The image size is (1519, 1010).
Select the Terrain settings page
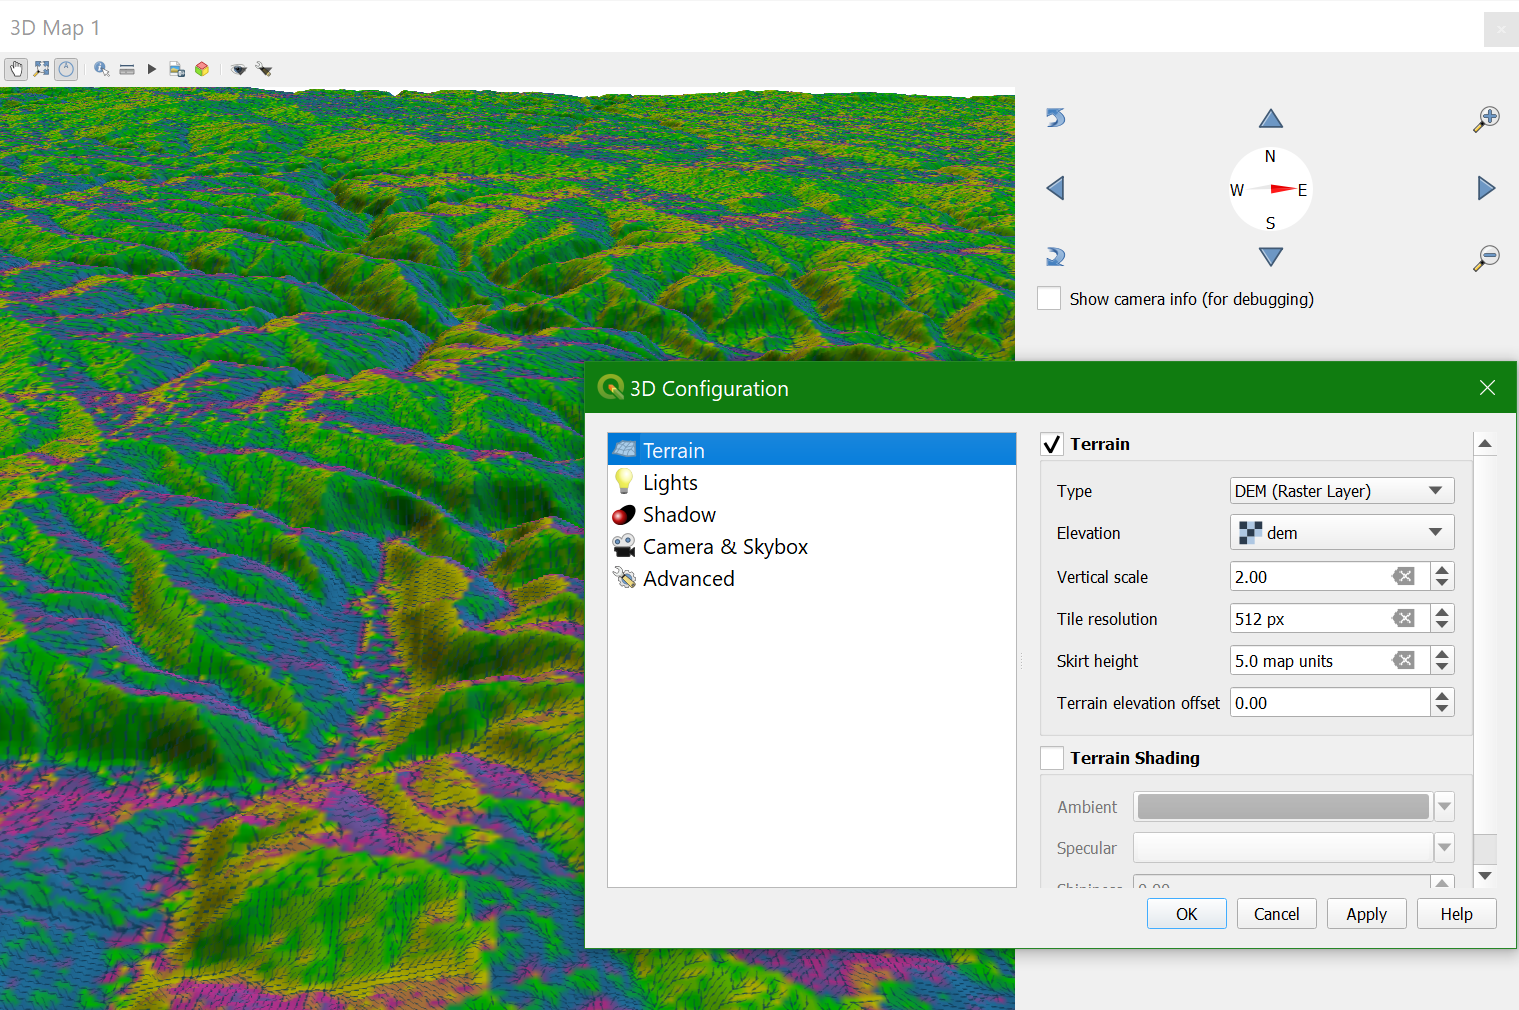point(812,450)
